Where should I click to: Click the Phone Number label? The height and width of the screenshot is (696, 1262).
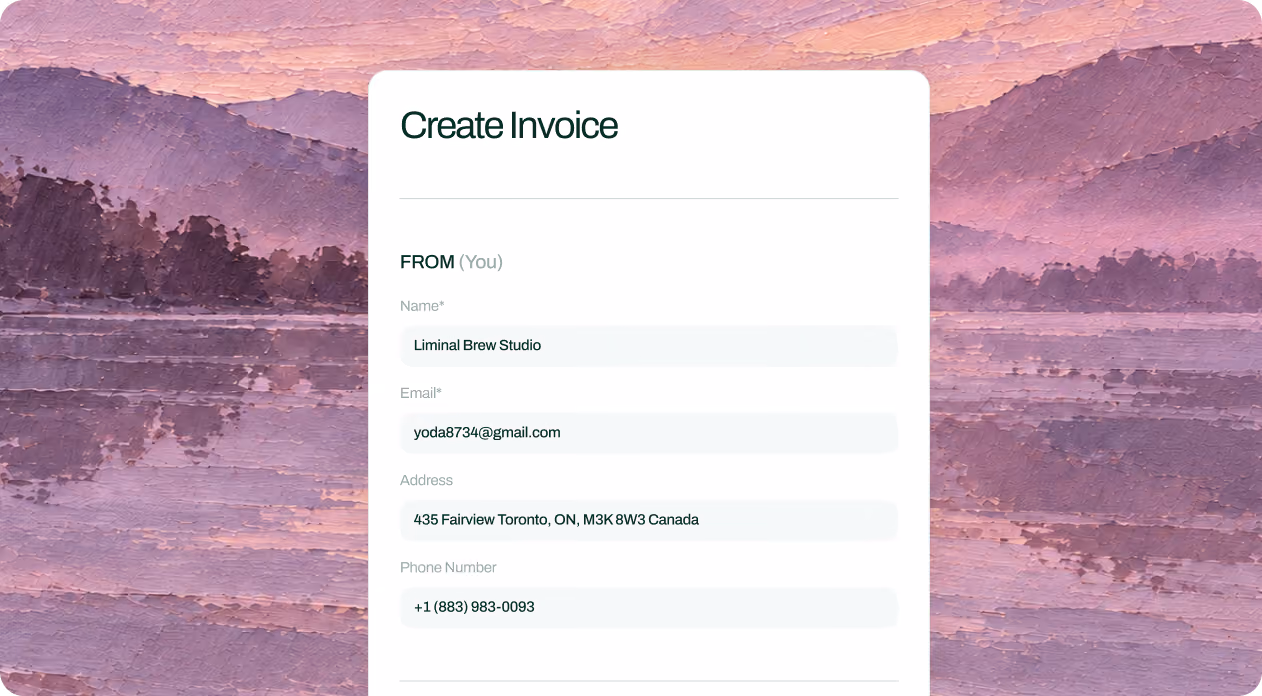pyautogui.click(x=448, y=567)
